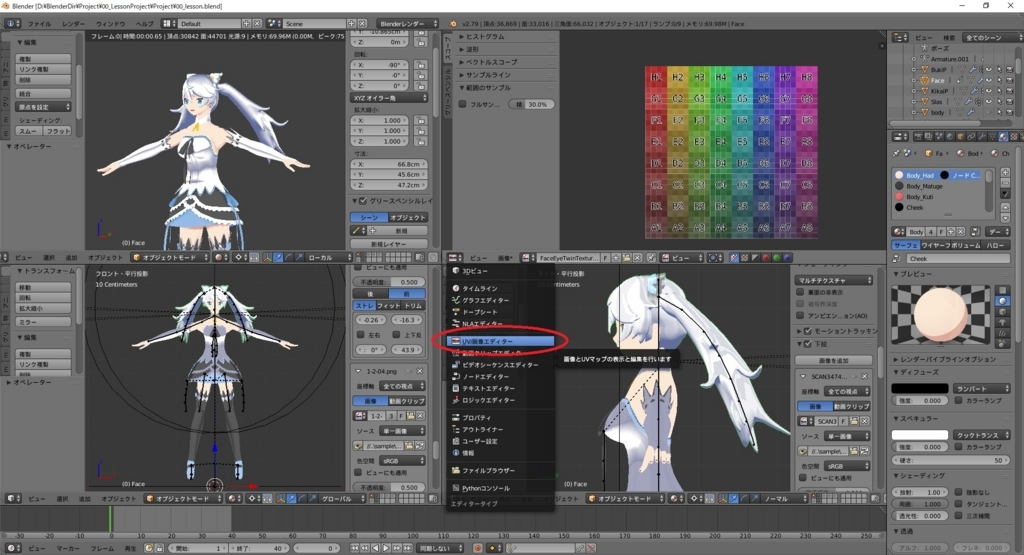Adjust 硬さ hardness slider value 50
This screenshot has height=555, width=1024.
(952, 460)
